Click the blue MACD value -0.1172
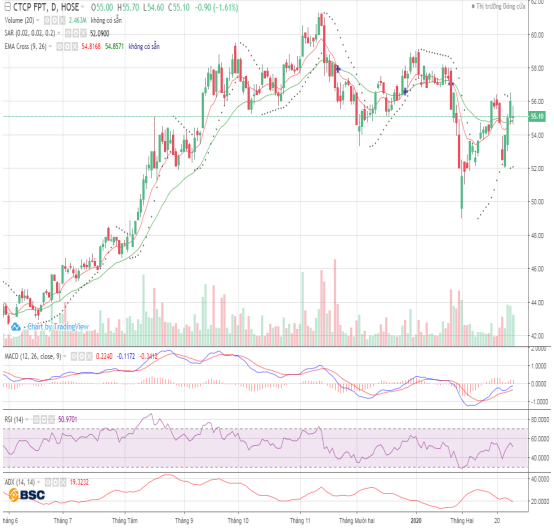Viewport: 554px width, 530px height. pyautogui.click(x=126, y=357)
